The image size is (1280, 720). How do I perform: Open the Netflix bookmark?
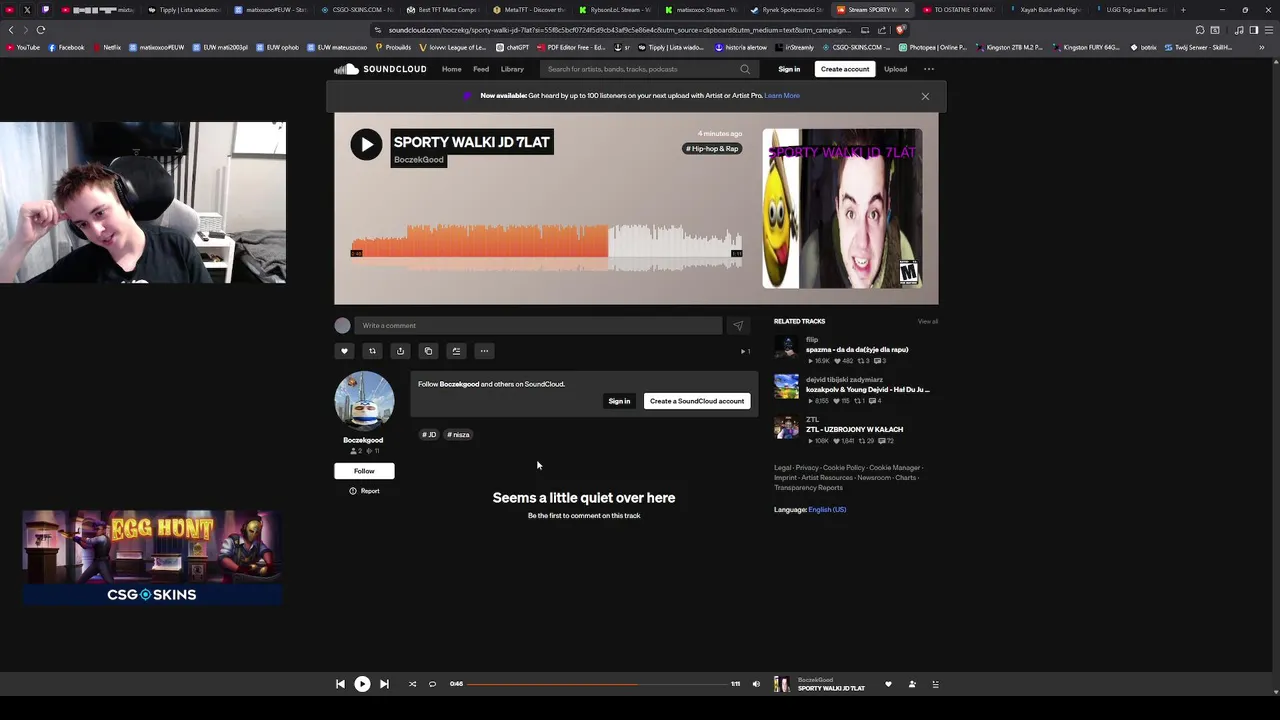(107, 47)
